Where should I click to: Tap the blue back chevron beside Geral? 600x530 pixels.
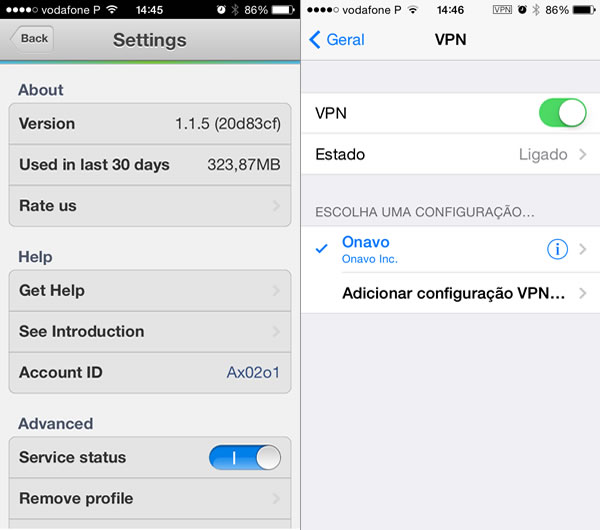click(x=315, y=39)
